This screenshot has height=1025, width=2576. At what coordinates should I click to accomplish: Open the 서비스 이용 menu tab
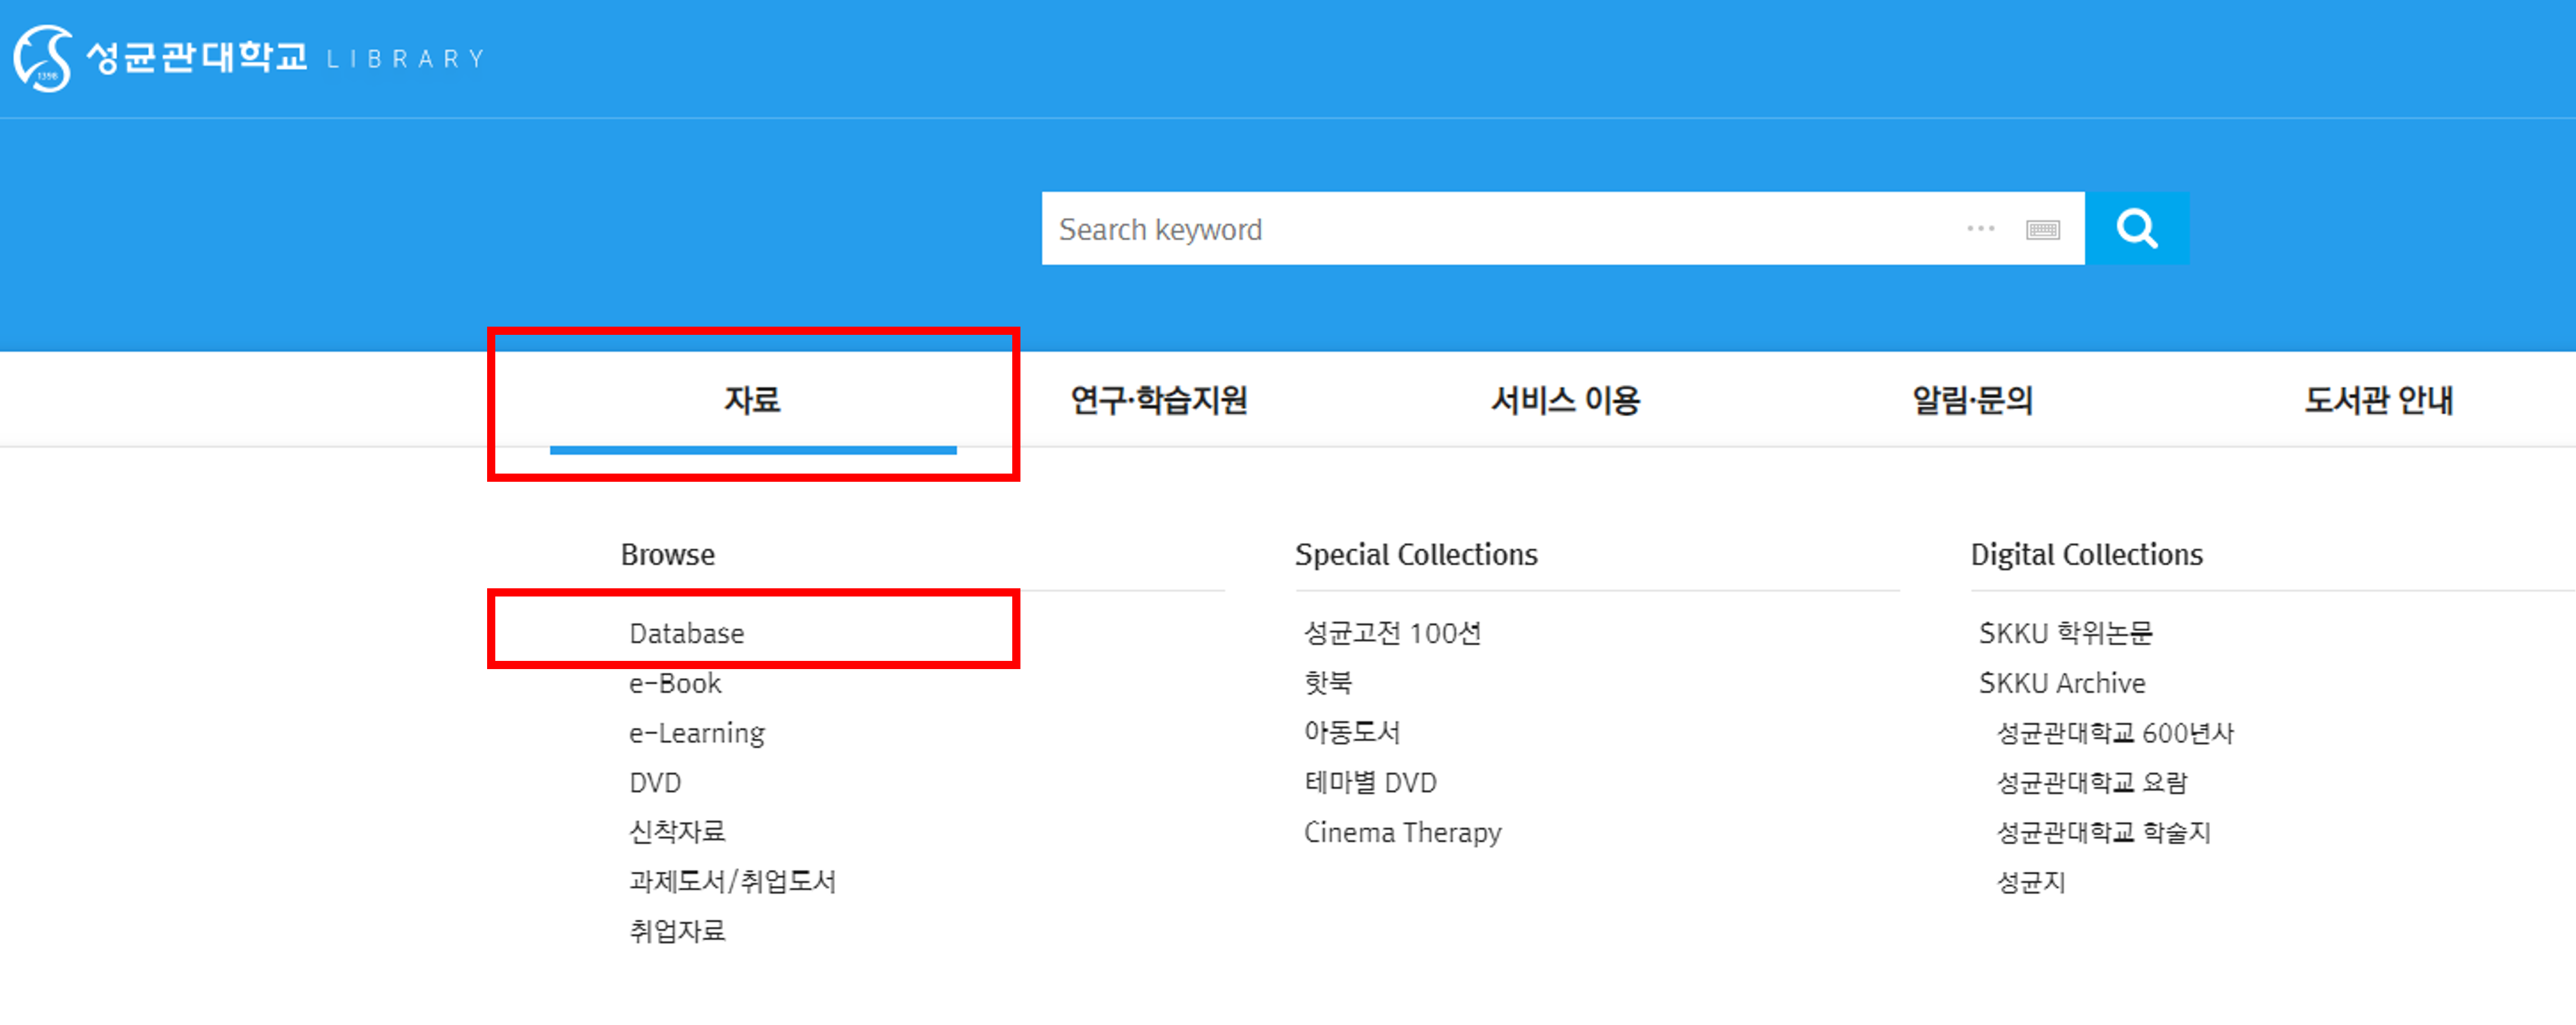click(x=1565, y=400)
